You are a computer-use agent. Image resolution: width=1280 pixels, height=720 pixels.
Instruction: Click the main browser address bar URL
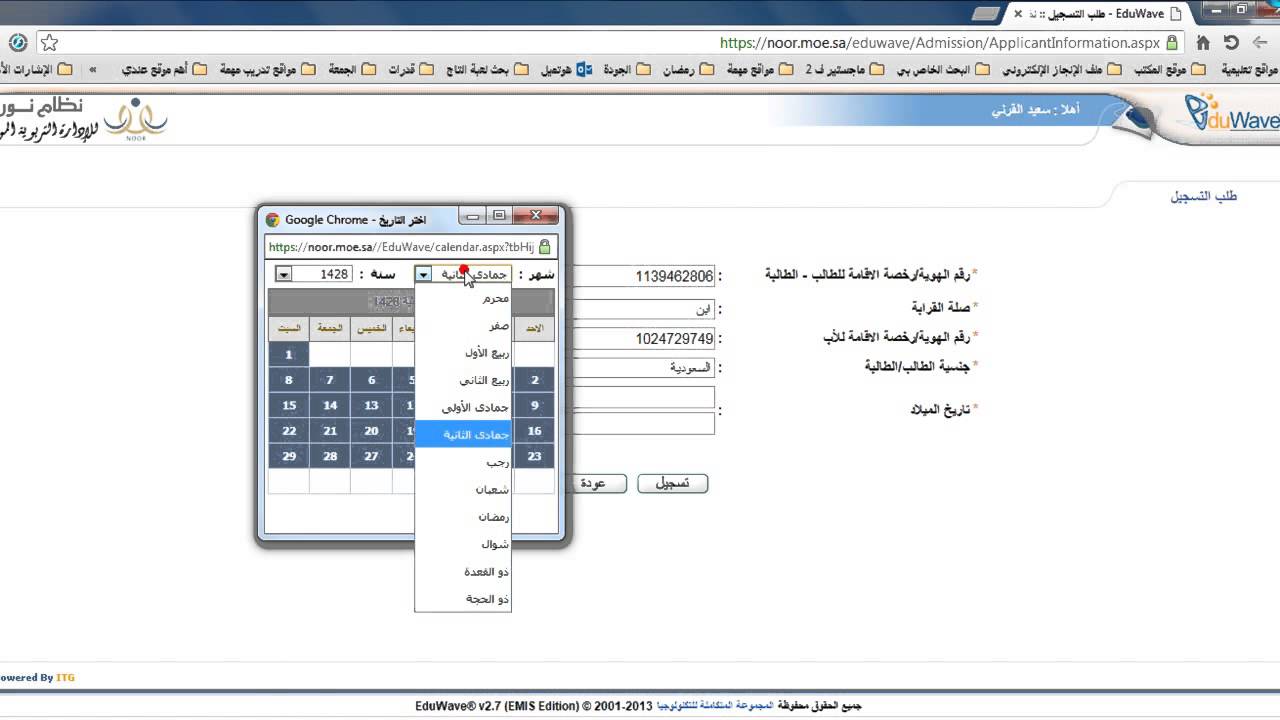pyautogui.click(x=940, y=43)
